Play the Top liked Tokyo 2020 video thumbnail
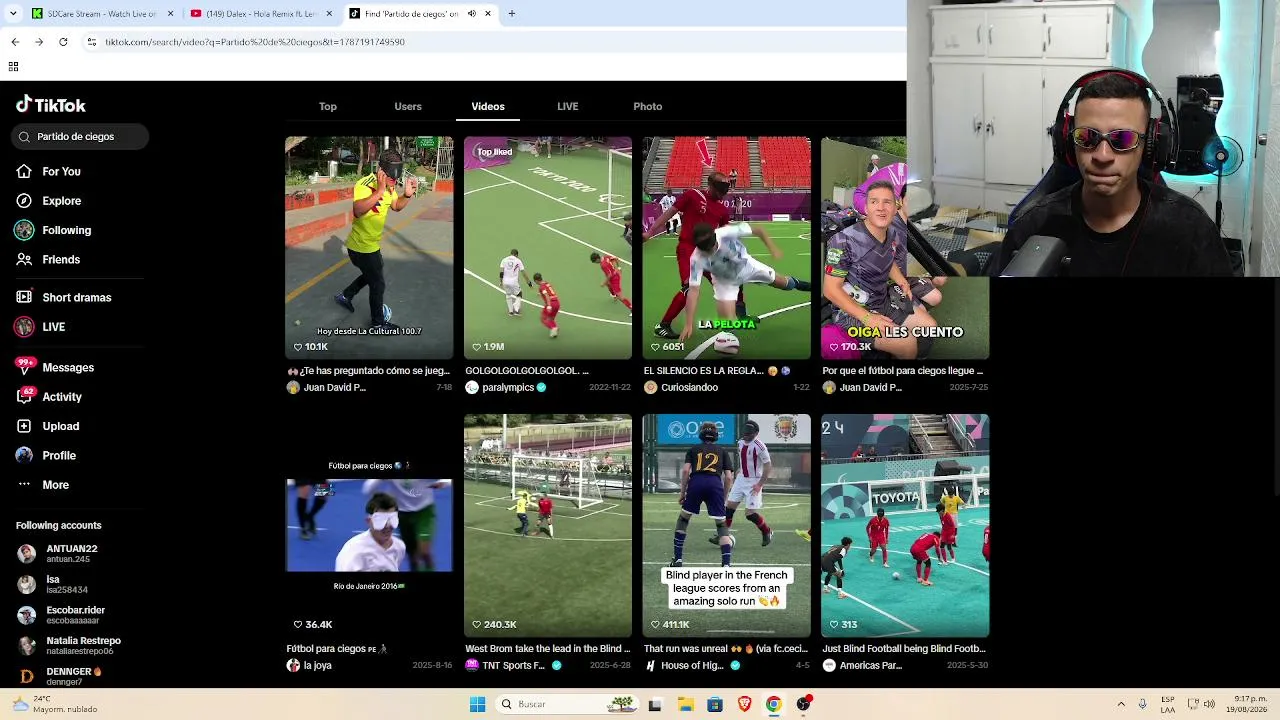1280x720 pixels. [x=548, y=248]
